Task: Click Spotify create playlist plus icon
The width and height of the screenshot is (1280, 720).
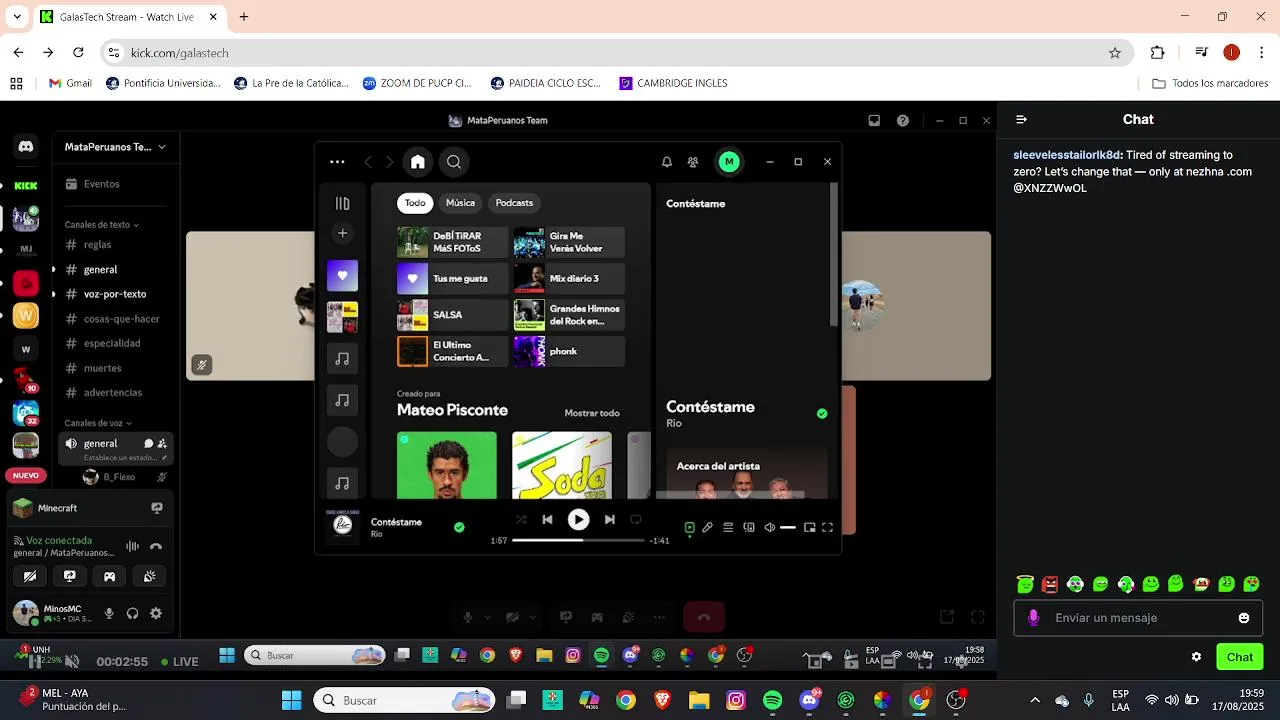Action: (x=342, y=233)
